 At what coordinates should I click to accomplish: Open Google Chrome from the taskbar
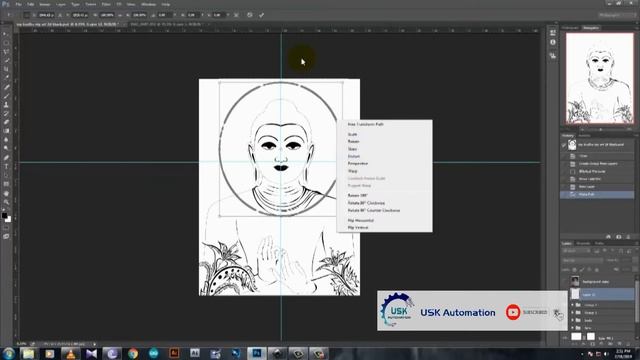pyautogui.click(x=133, y=353)
